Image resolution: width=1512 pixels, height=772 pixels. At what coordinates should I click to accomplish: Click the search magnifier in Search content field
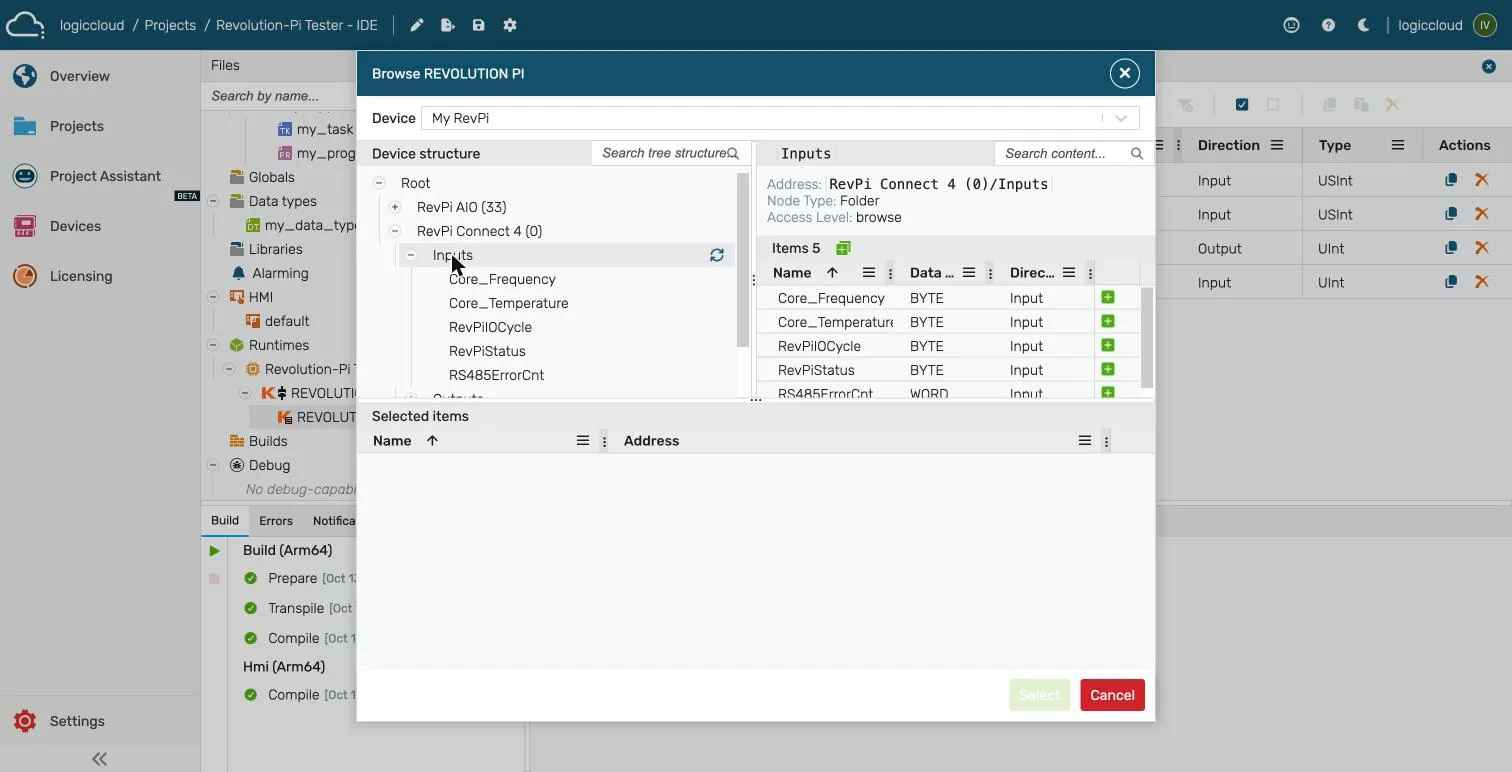point(1137,153)
